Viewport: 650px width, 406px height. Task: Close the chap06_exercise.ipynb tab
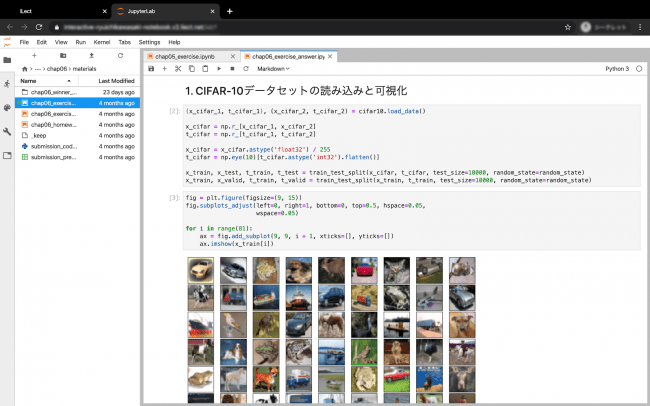tap(233, 56)
